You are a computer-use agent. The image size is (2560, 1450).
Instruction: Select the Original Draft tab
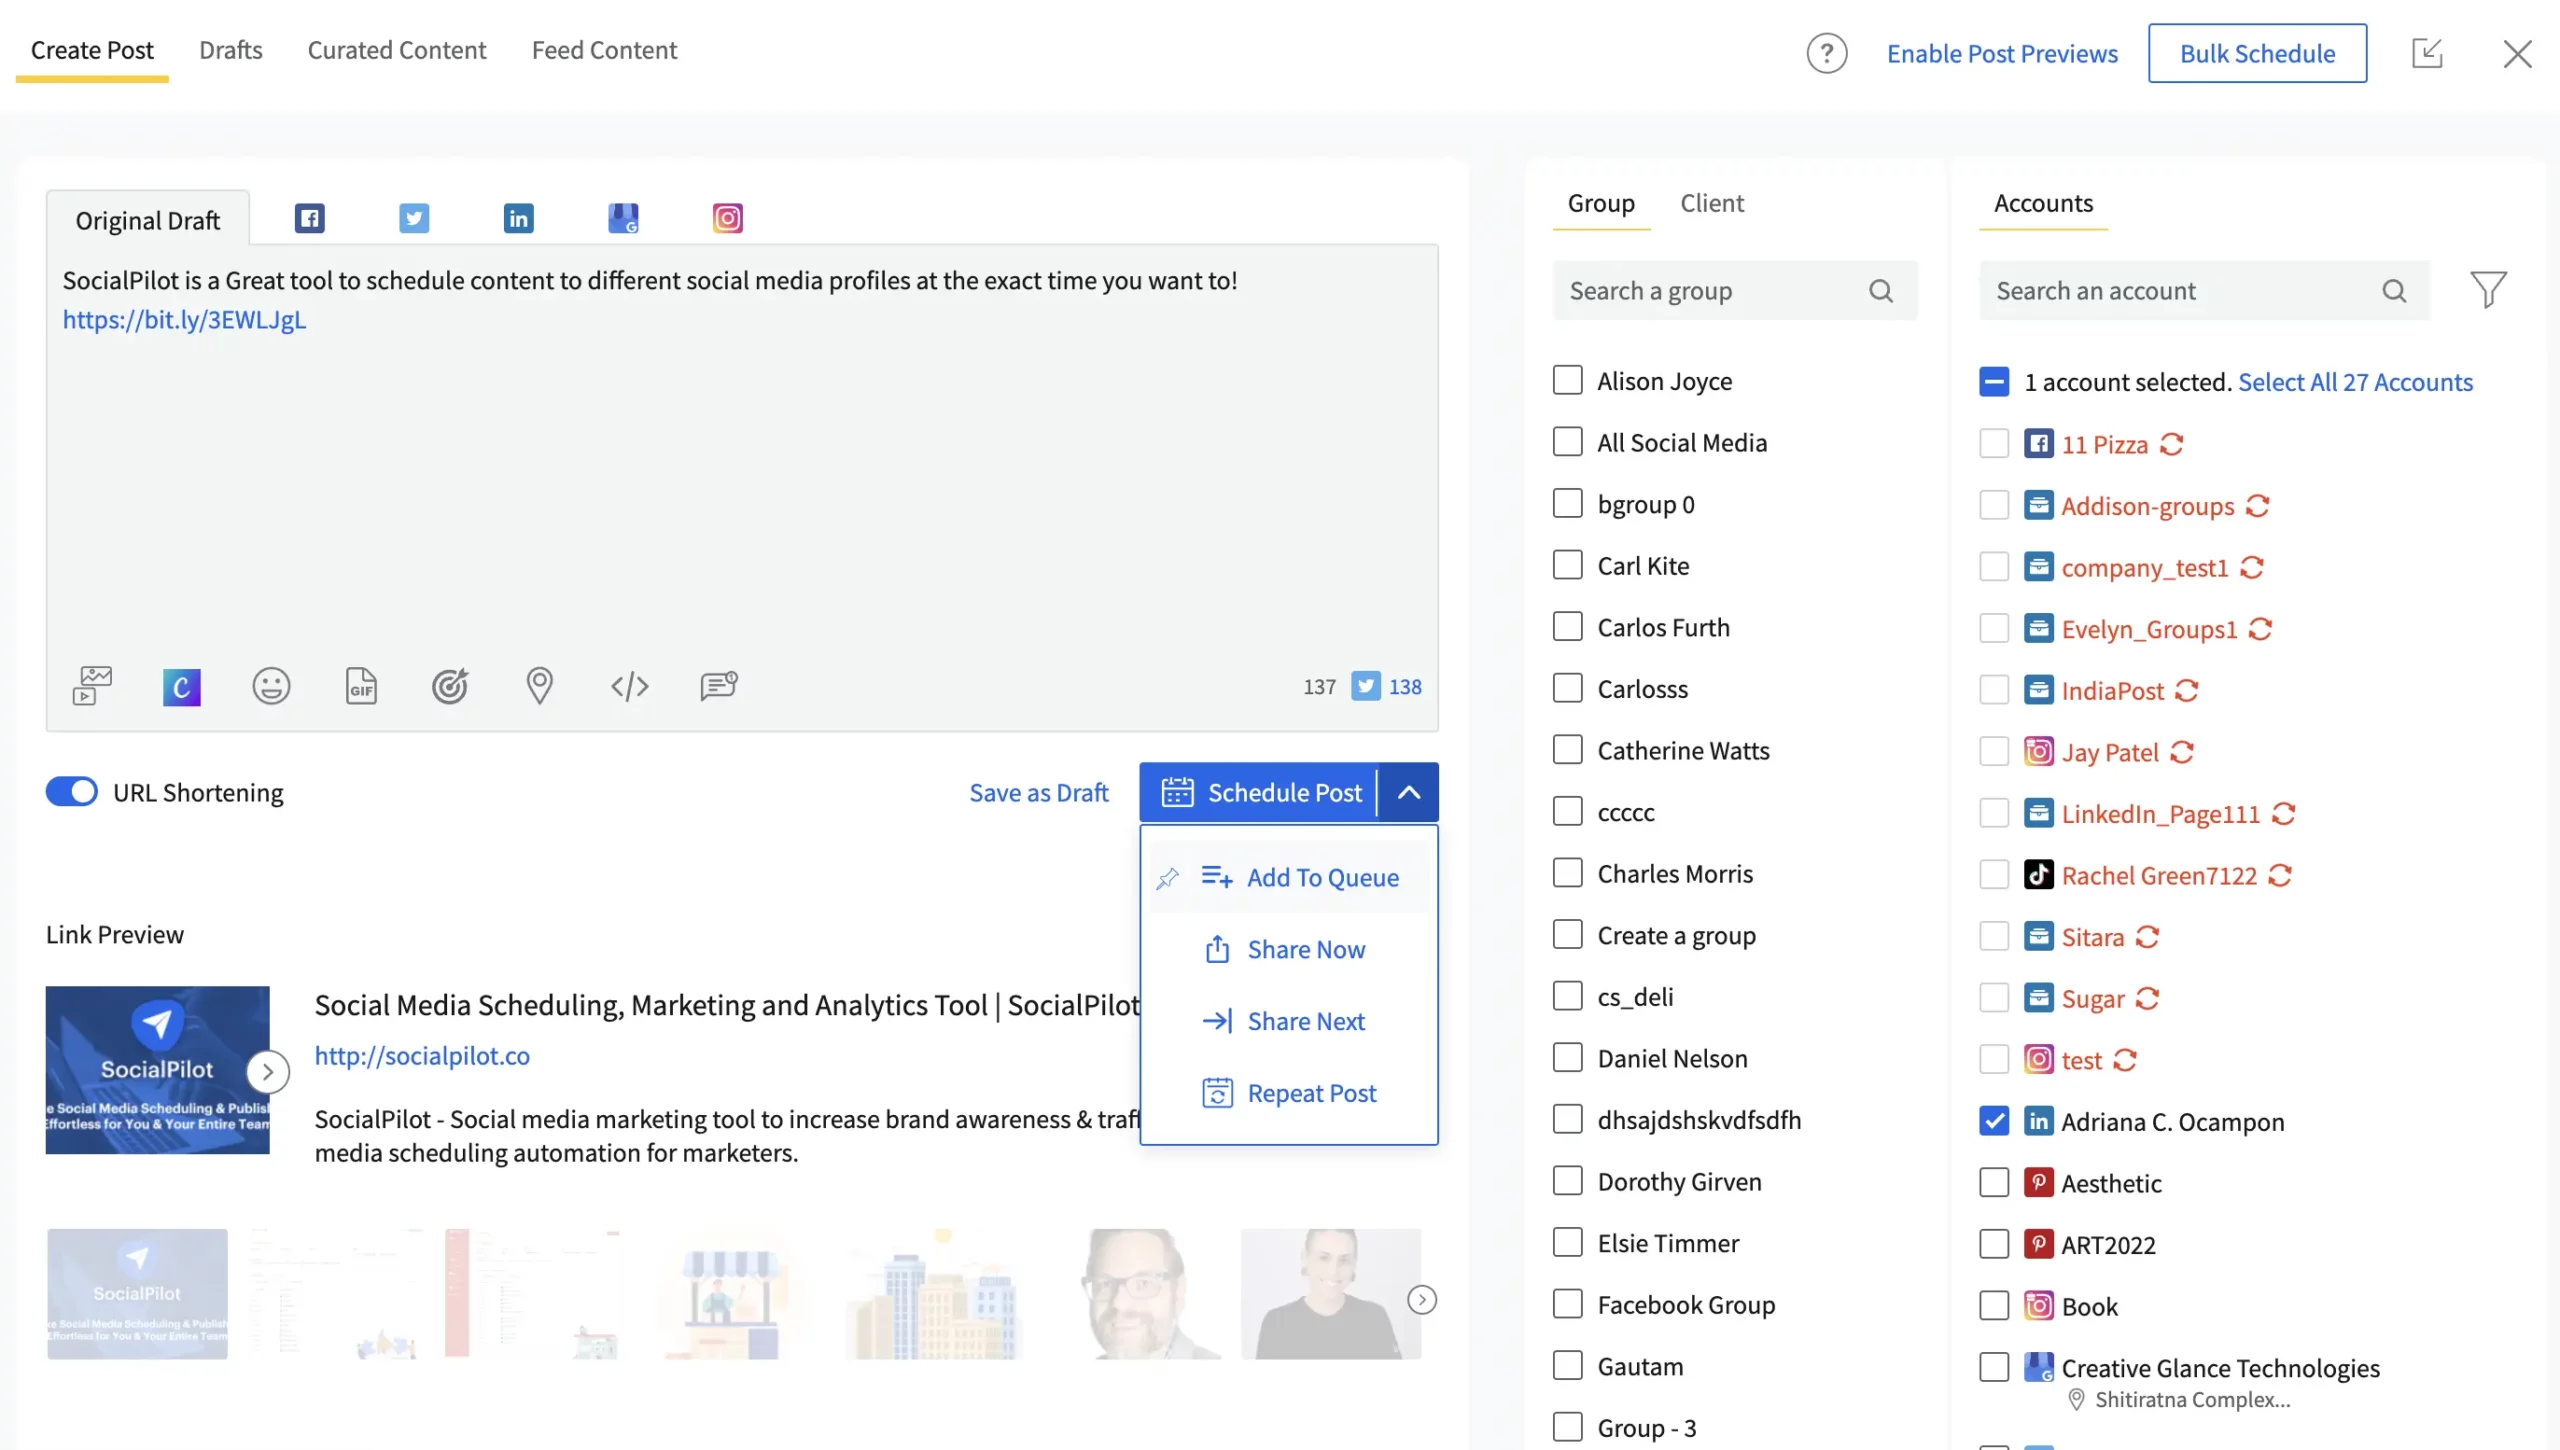pyautogui.click(x=147, y=220)
